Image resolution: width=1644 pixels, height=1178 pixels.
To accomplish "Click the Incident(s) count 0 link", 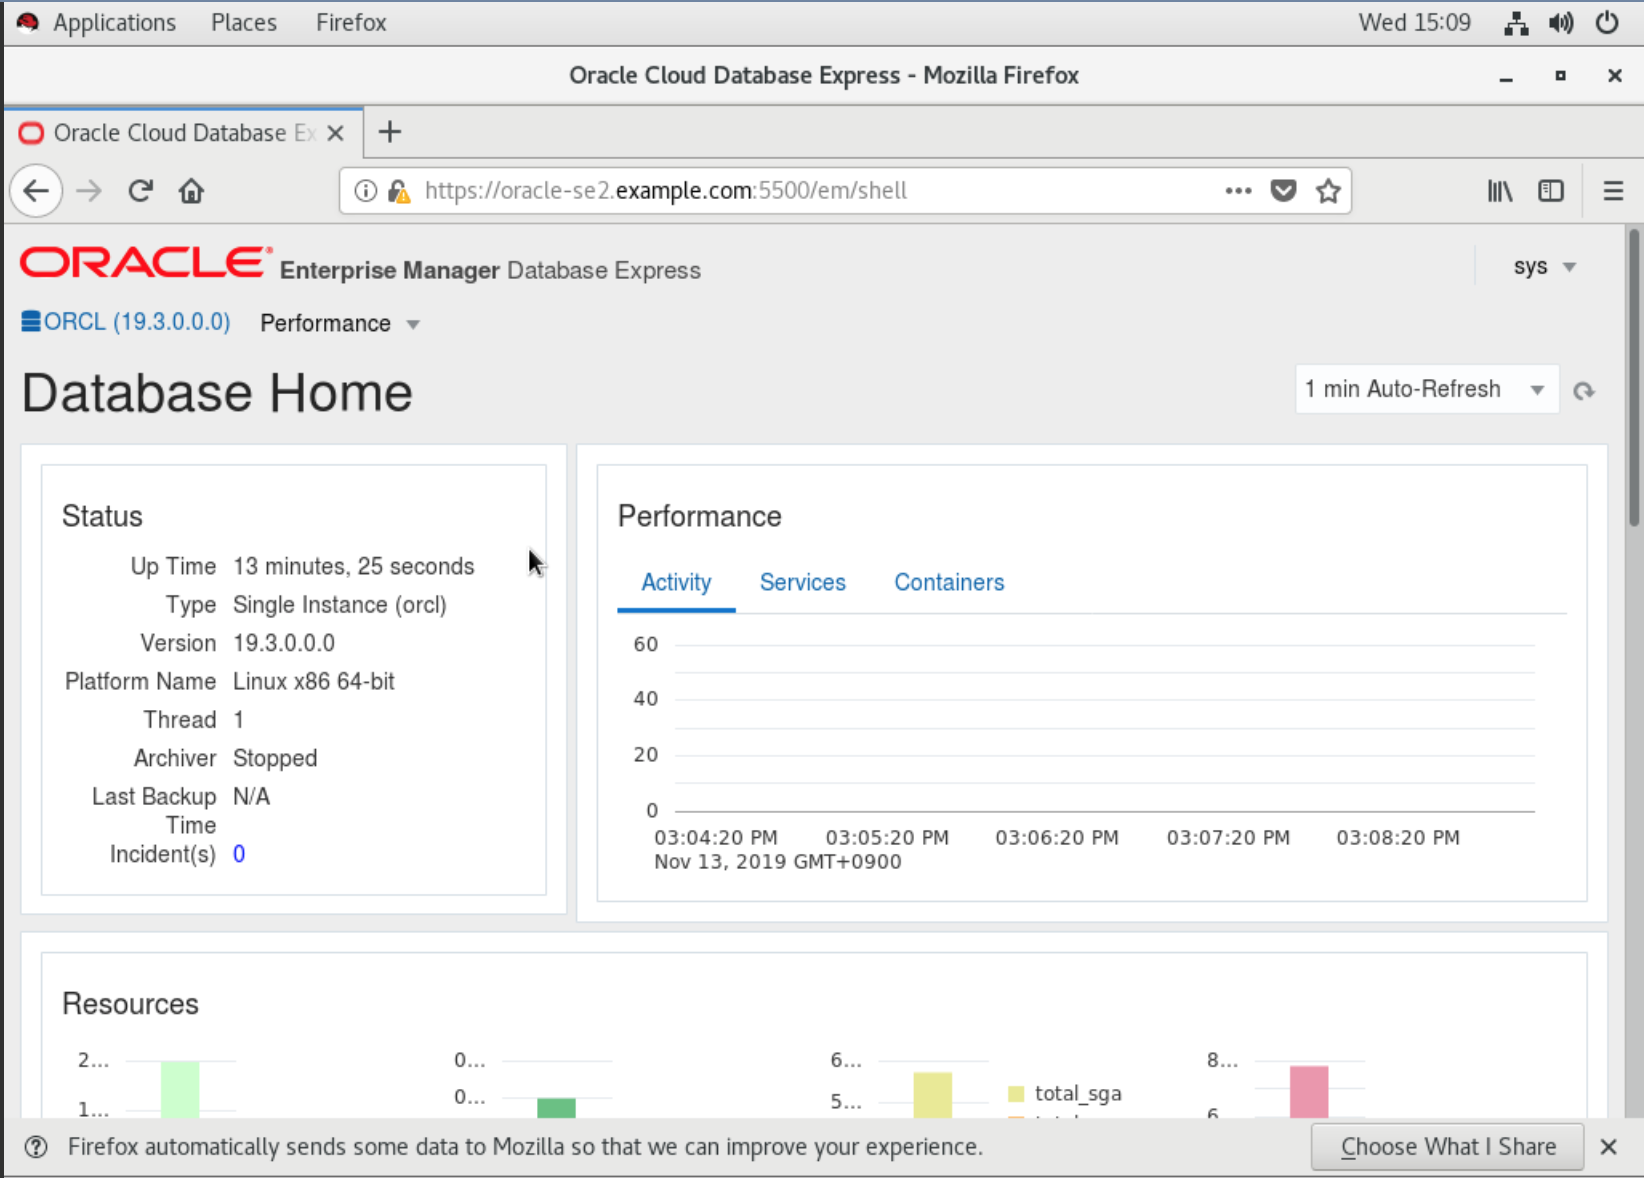I will pos(239,854).
